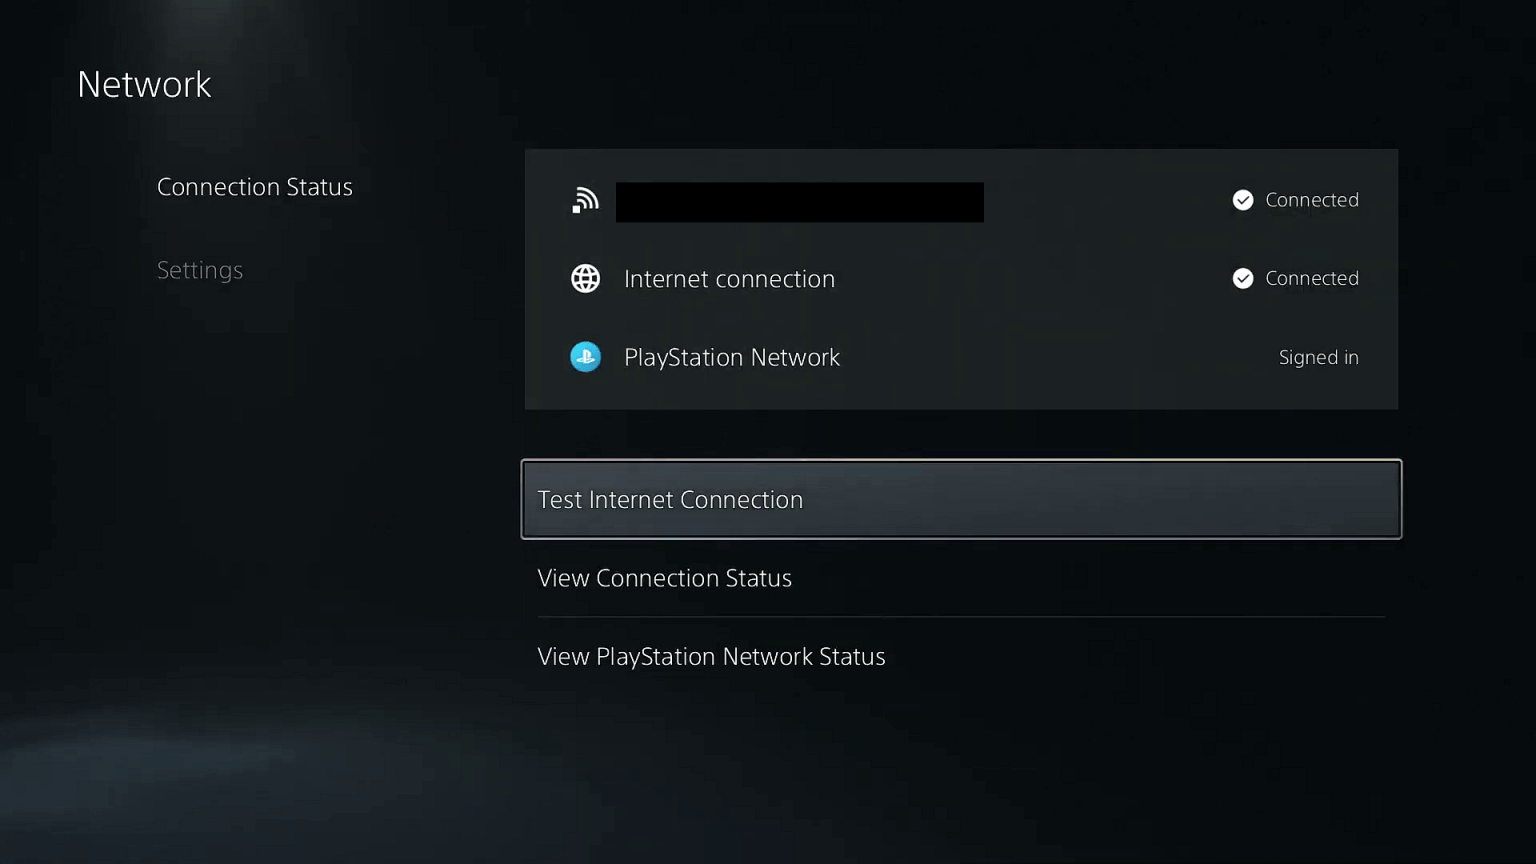The width and height of the screenshot is (1536, 864).
Task: Click the Internet connection label
Action: click(729, 279)
